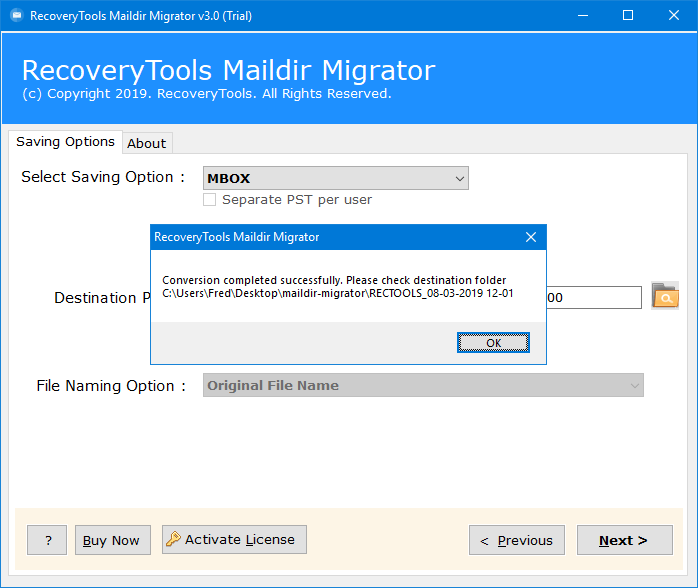Click the copyright 2019 RecoveryTools text
This screenshot has width=698, height=588.
click(x=207, y=93)
